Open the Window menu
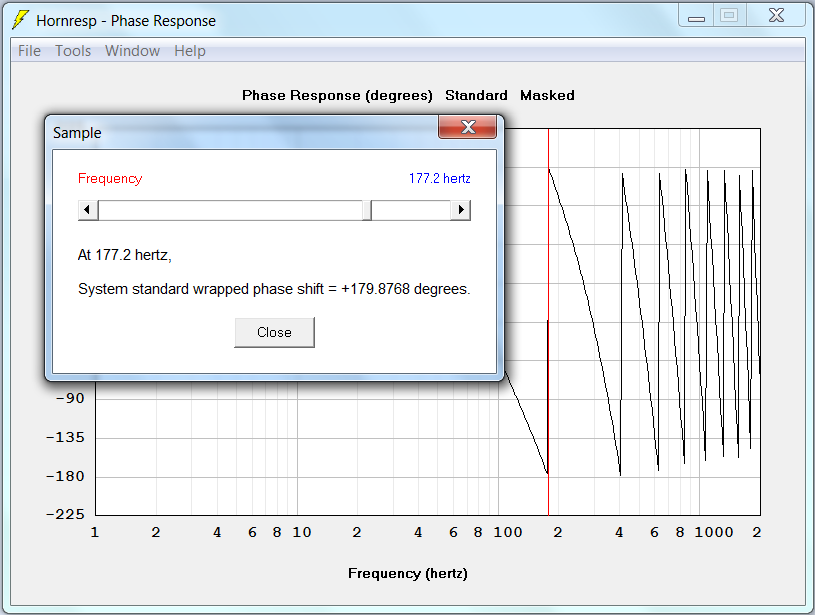The image size is (815, 615). coord(132,51)
